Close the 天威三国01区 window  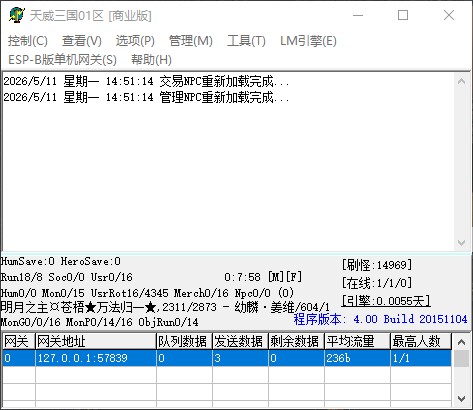click(x=449, y=15)
